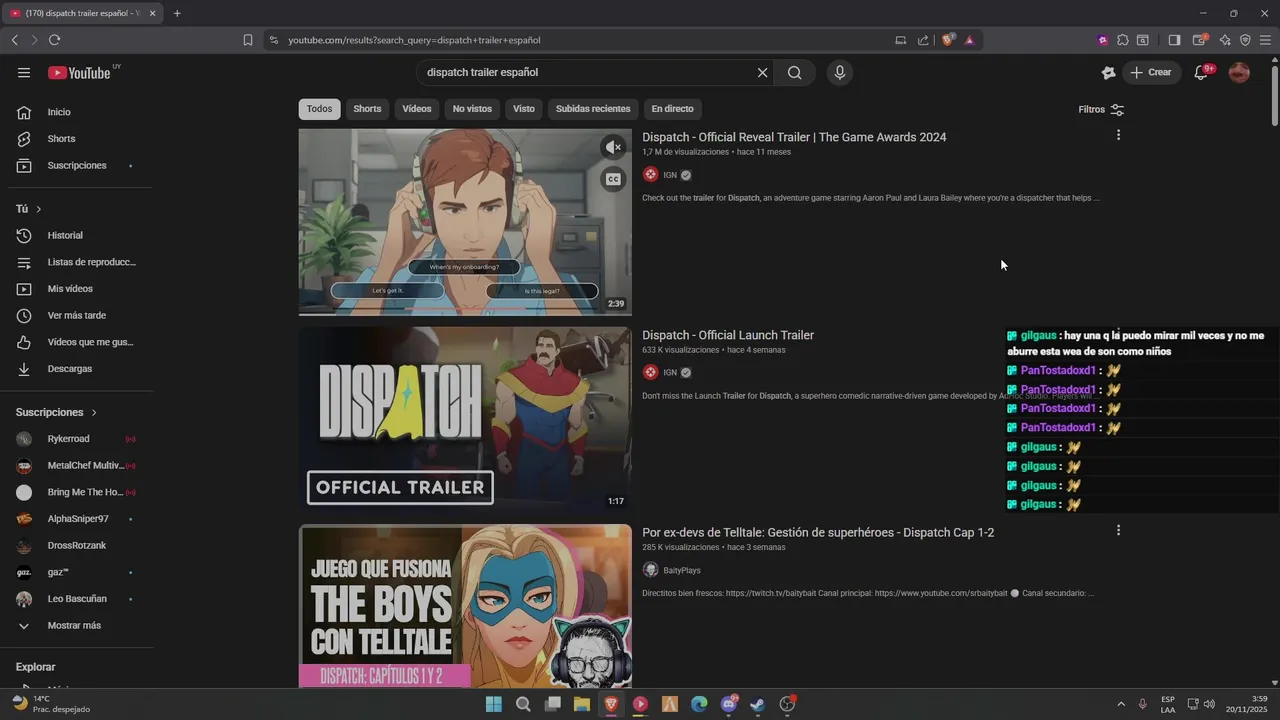Viewport: 1280px width, 720px height.
Task: Click the Brave Rewards triangle icon
Action: [x=969, y=40]
